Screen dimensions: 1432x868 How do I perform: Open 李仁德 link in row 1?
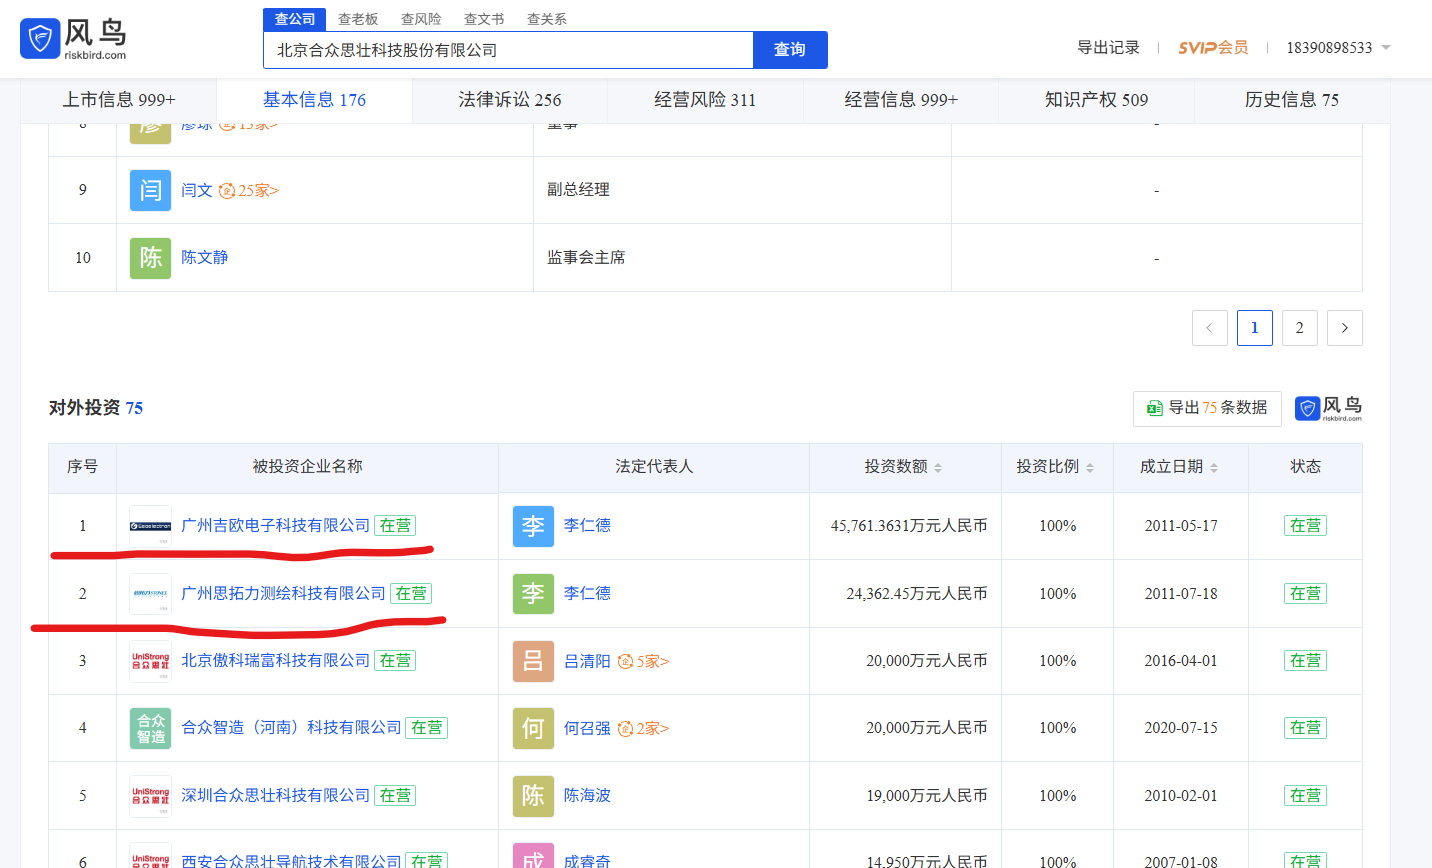click(x=587, y=526)
